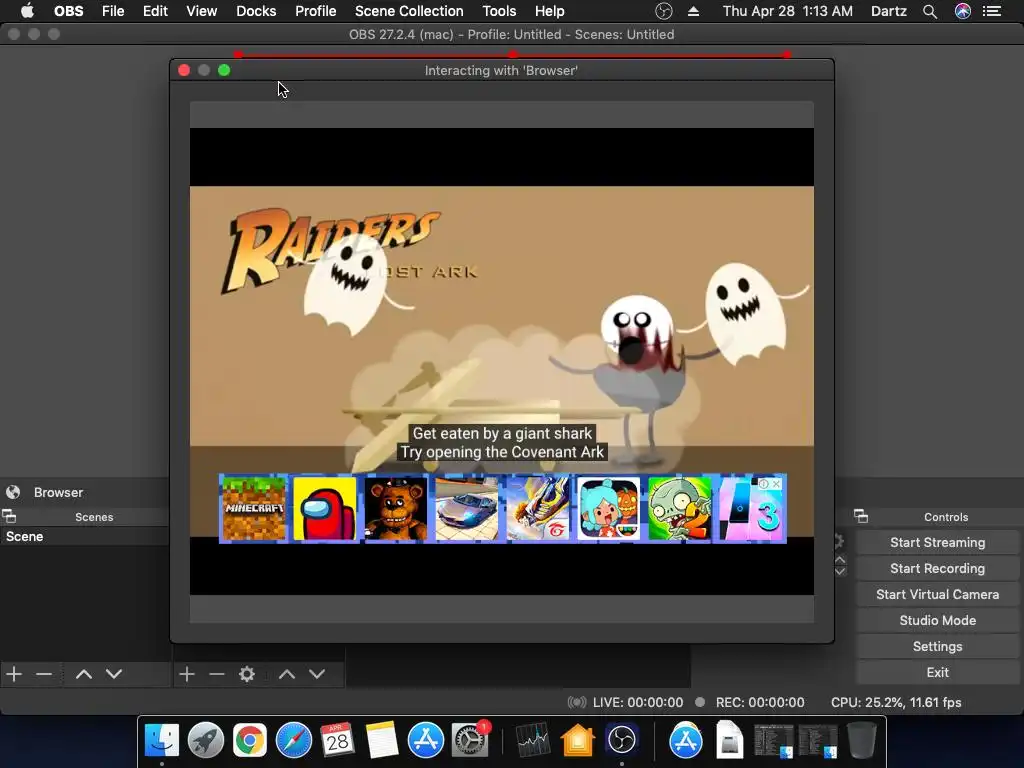The height and width of the screenshot is (768, 1024).
Task: Open Siri from the menu bar
Action: point(963,11)
